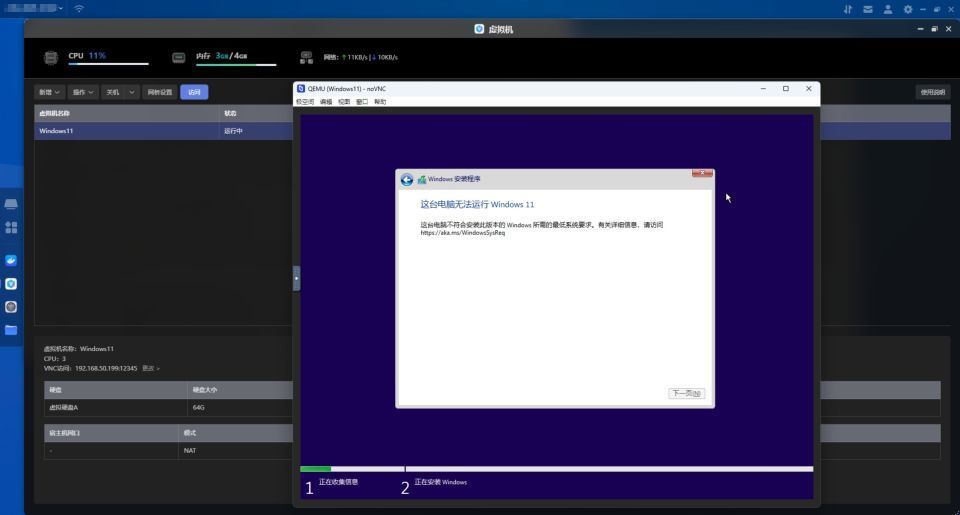Click the 宿主机网口 column header
Screen dimensions: 960x515
click(64, 433)
